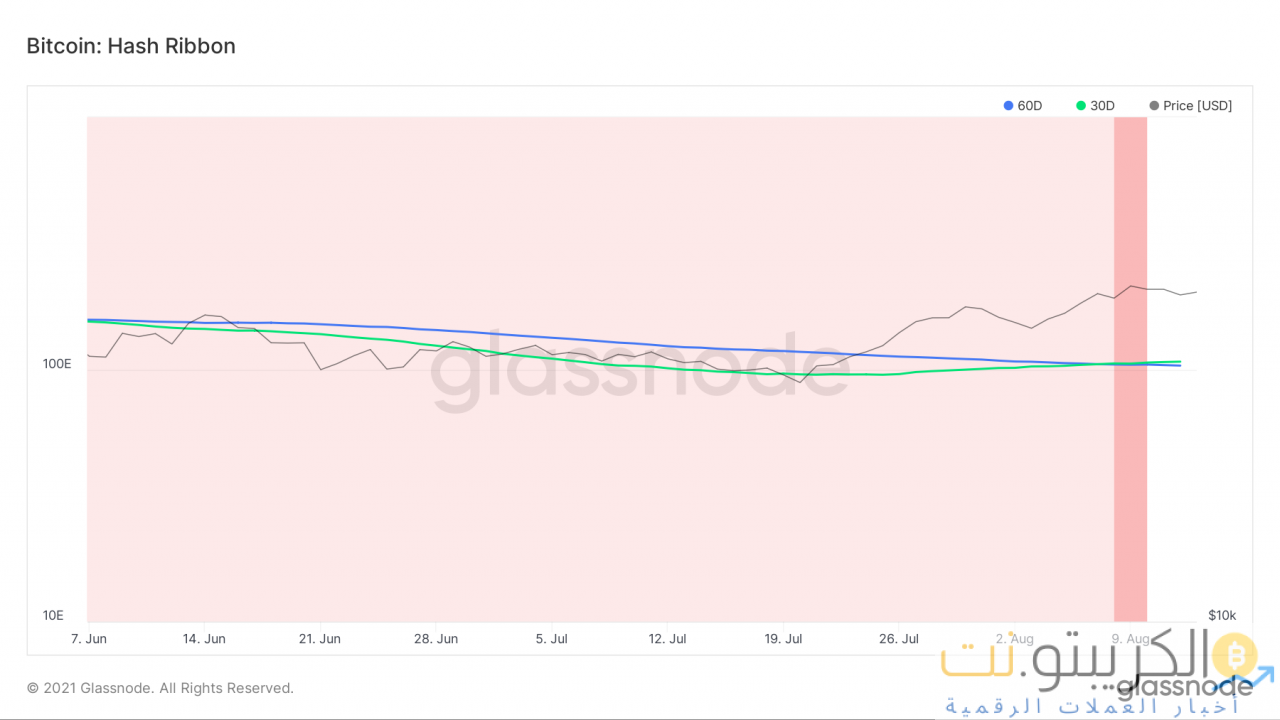This screenshot has height=720, width=1280.
Task: Click the gray dot beside Price [USD]
Action: click(1155, 106)
